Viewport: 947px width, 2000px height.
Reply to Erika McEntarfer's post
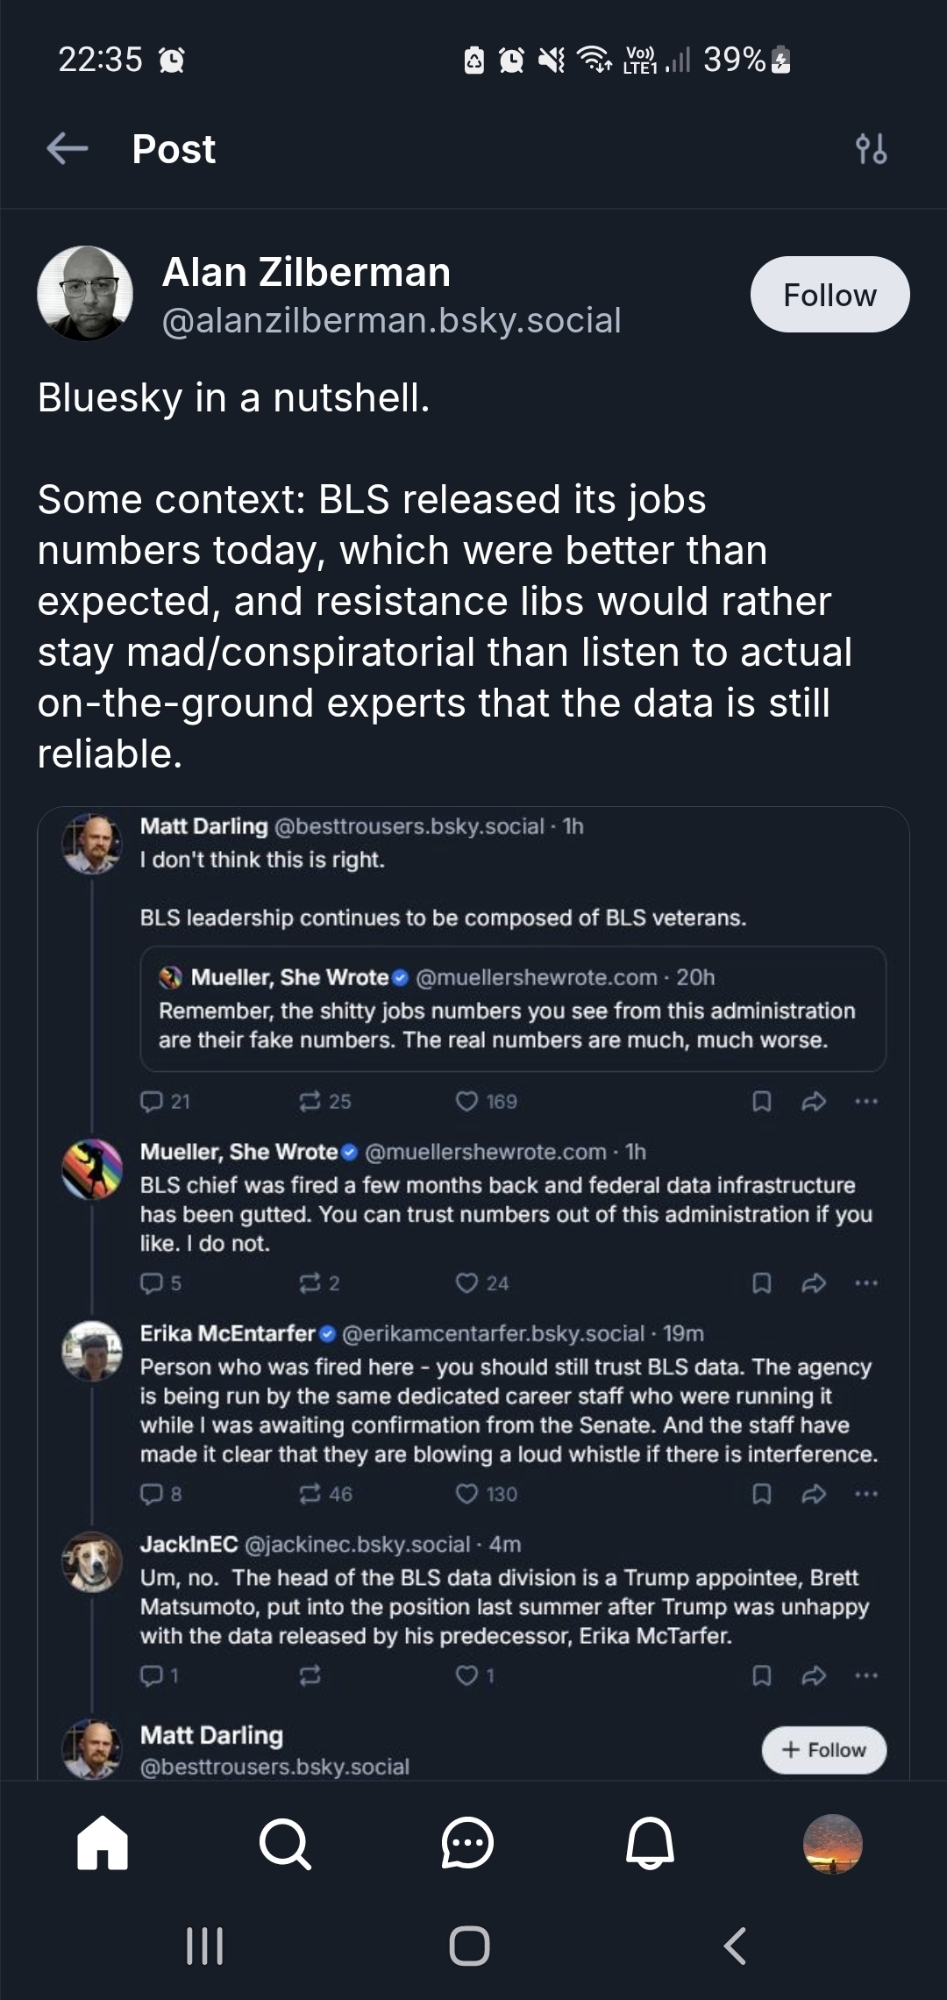pyautogui.click(x=151, y=1494)
